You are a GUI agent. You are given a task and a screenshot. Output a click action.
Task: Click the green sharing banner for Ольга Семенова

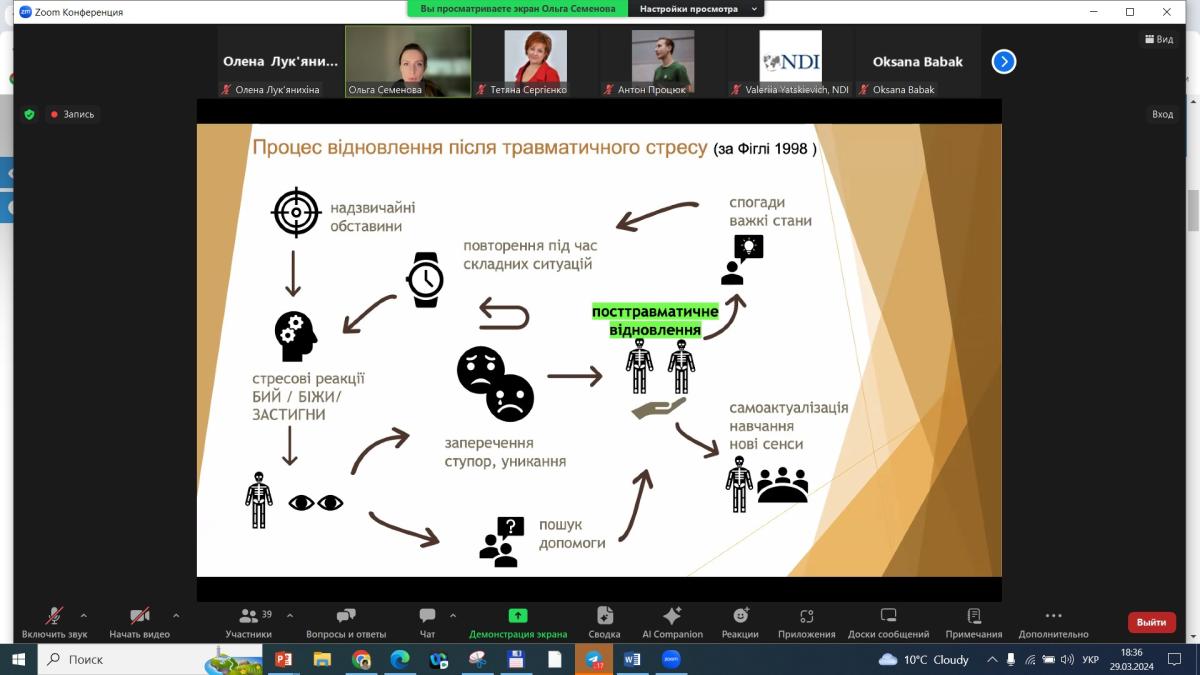pyautogui.click(x=517, y=9)
